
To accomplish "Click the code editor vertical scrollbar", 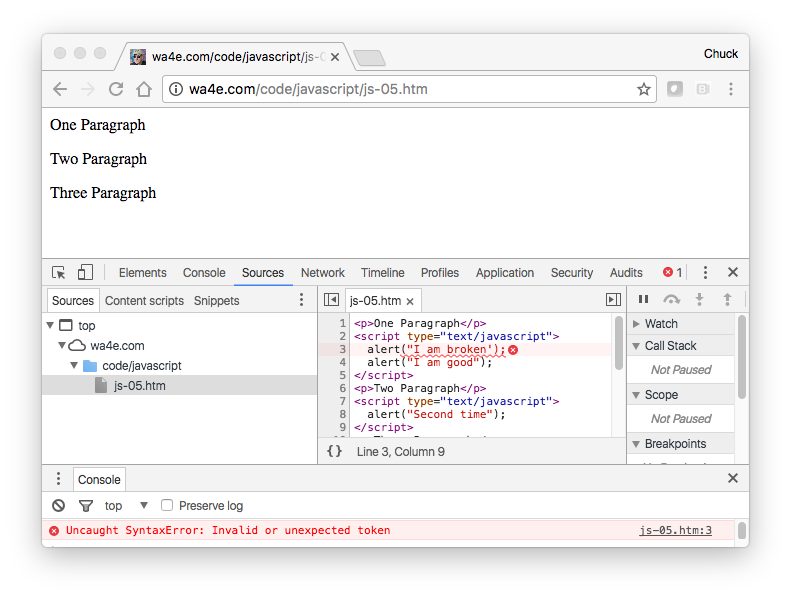I will [618, 344].
